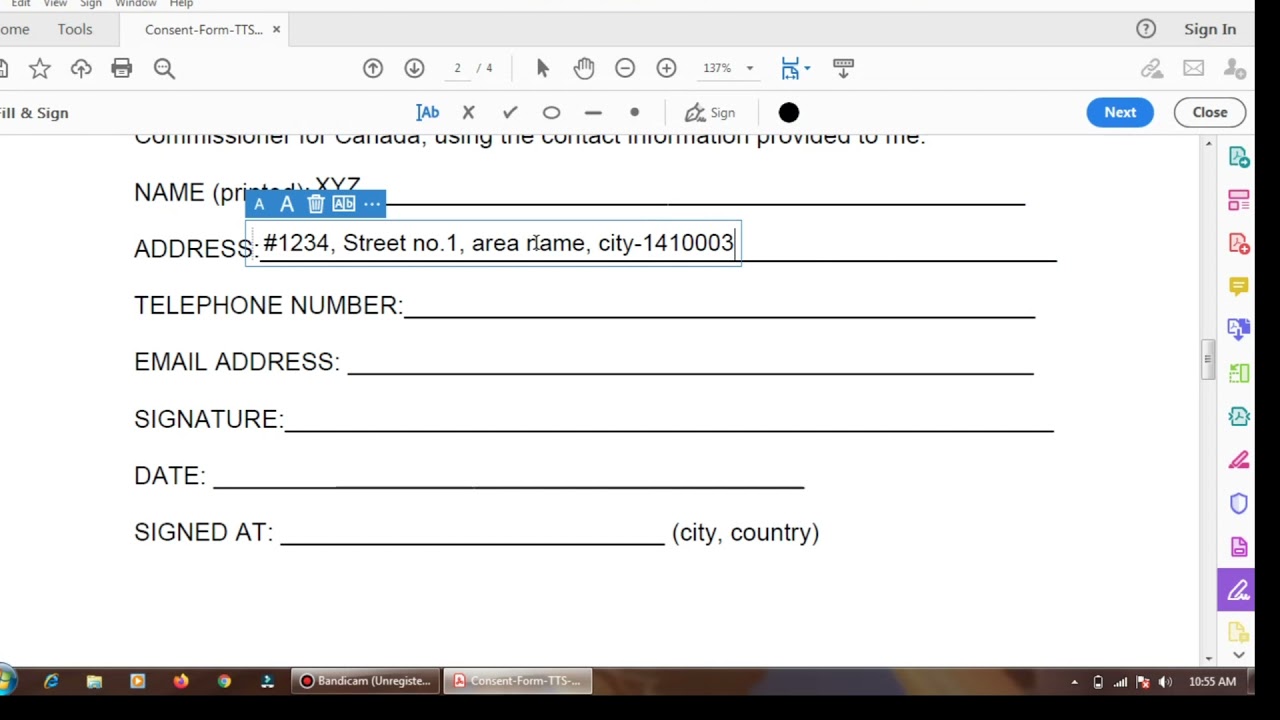The image size is (1280, 720).
Task: Open the View menu
Action: click(55, 4)
